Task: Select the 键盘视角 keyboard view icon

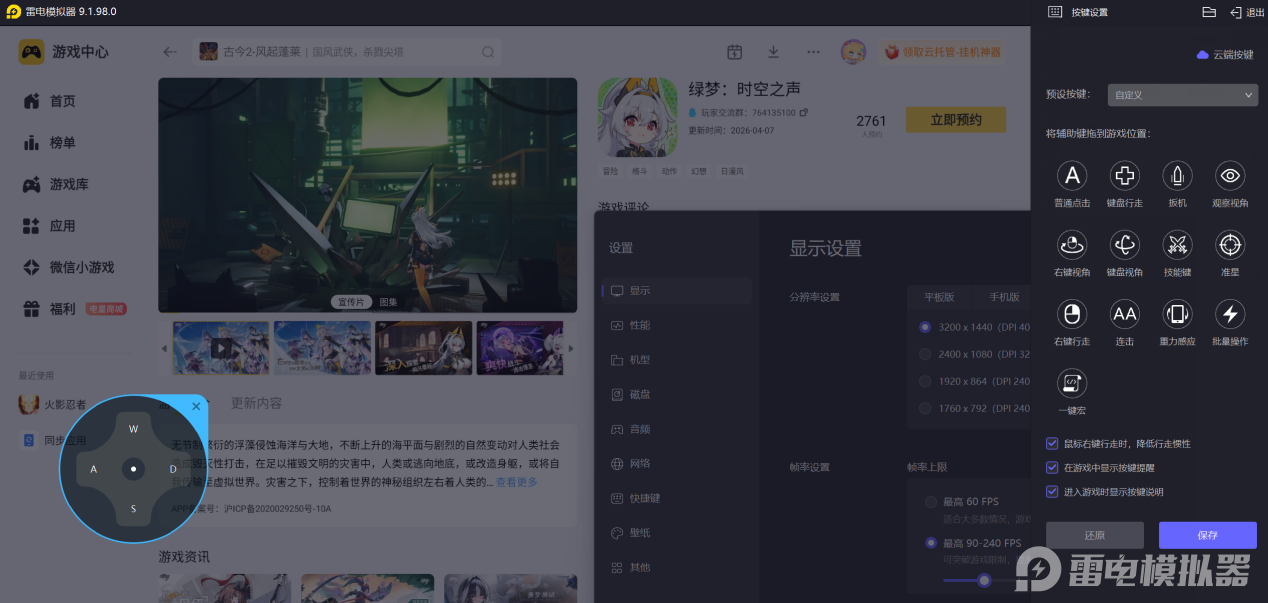Action: pyautogui.click(x=1125, y=244)
